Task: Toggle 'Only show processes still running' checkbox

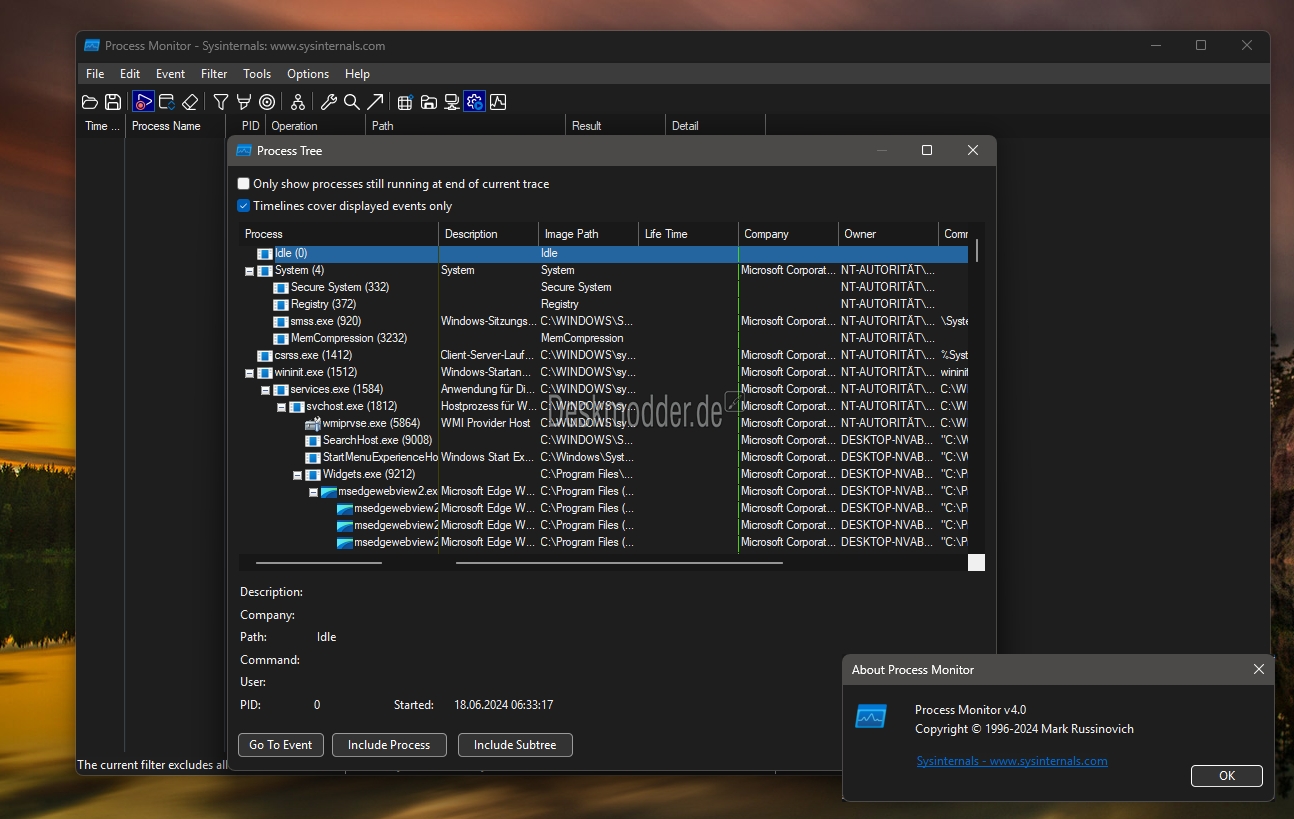Action: pos(243,184)
